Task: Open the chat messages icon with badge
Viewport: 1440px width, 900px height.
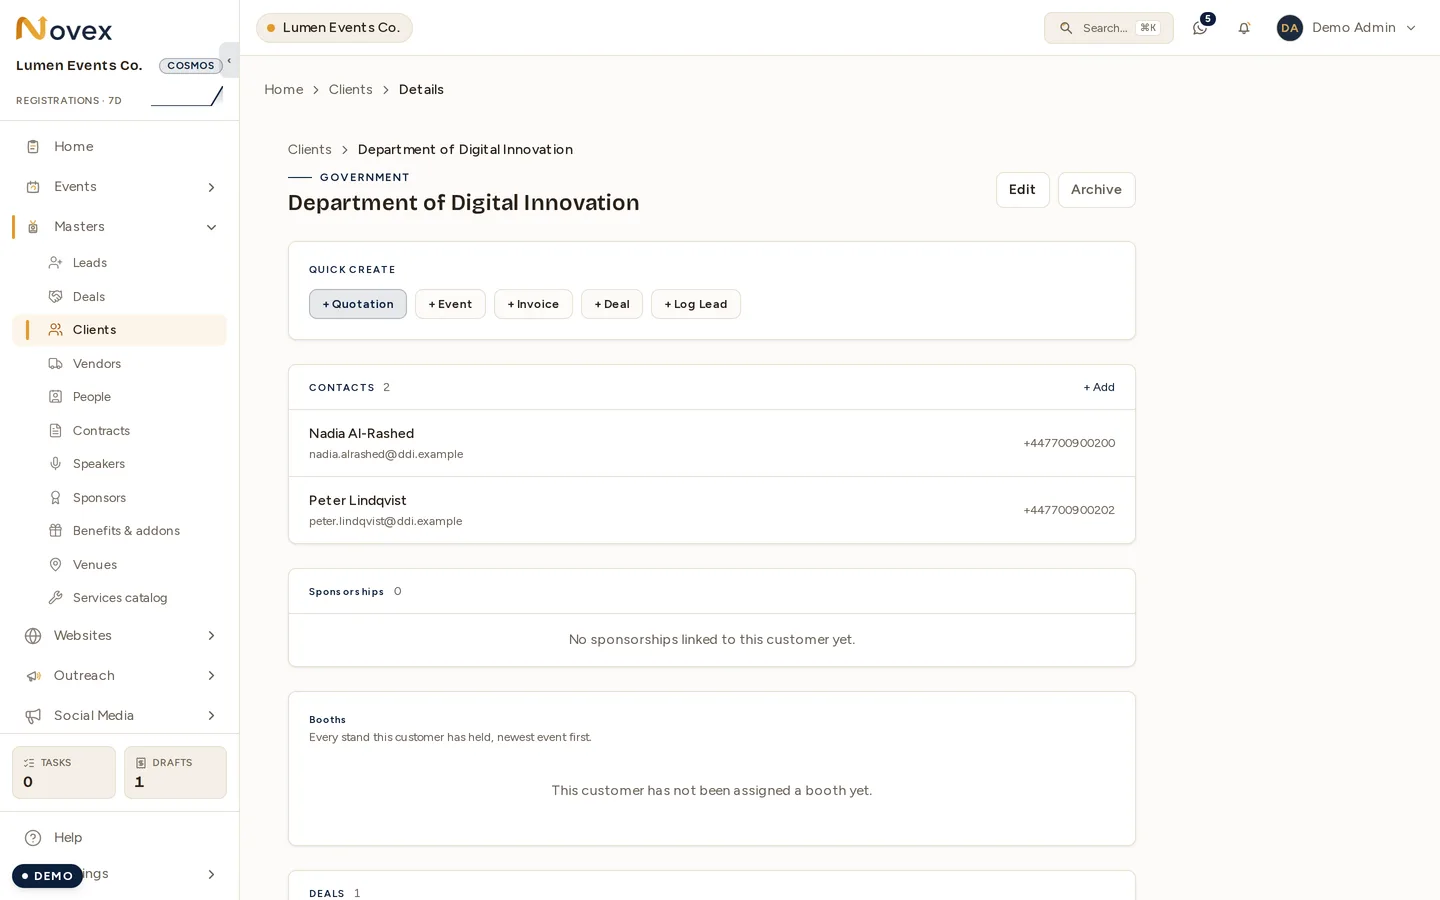Action: pyautogui.click(x=1200, y=28)
